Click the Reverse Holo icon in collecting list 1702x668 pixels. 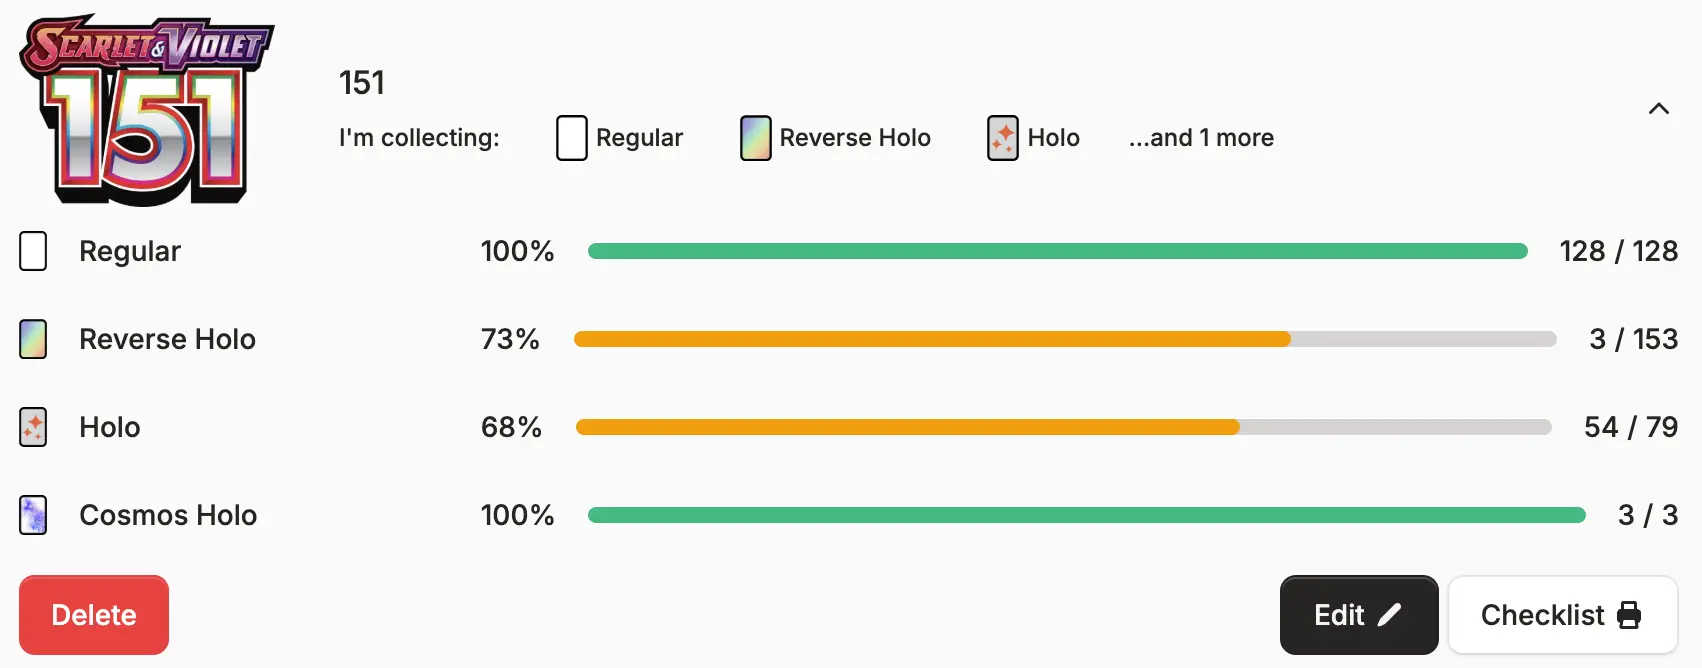coord(756,138)
